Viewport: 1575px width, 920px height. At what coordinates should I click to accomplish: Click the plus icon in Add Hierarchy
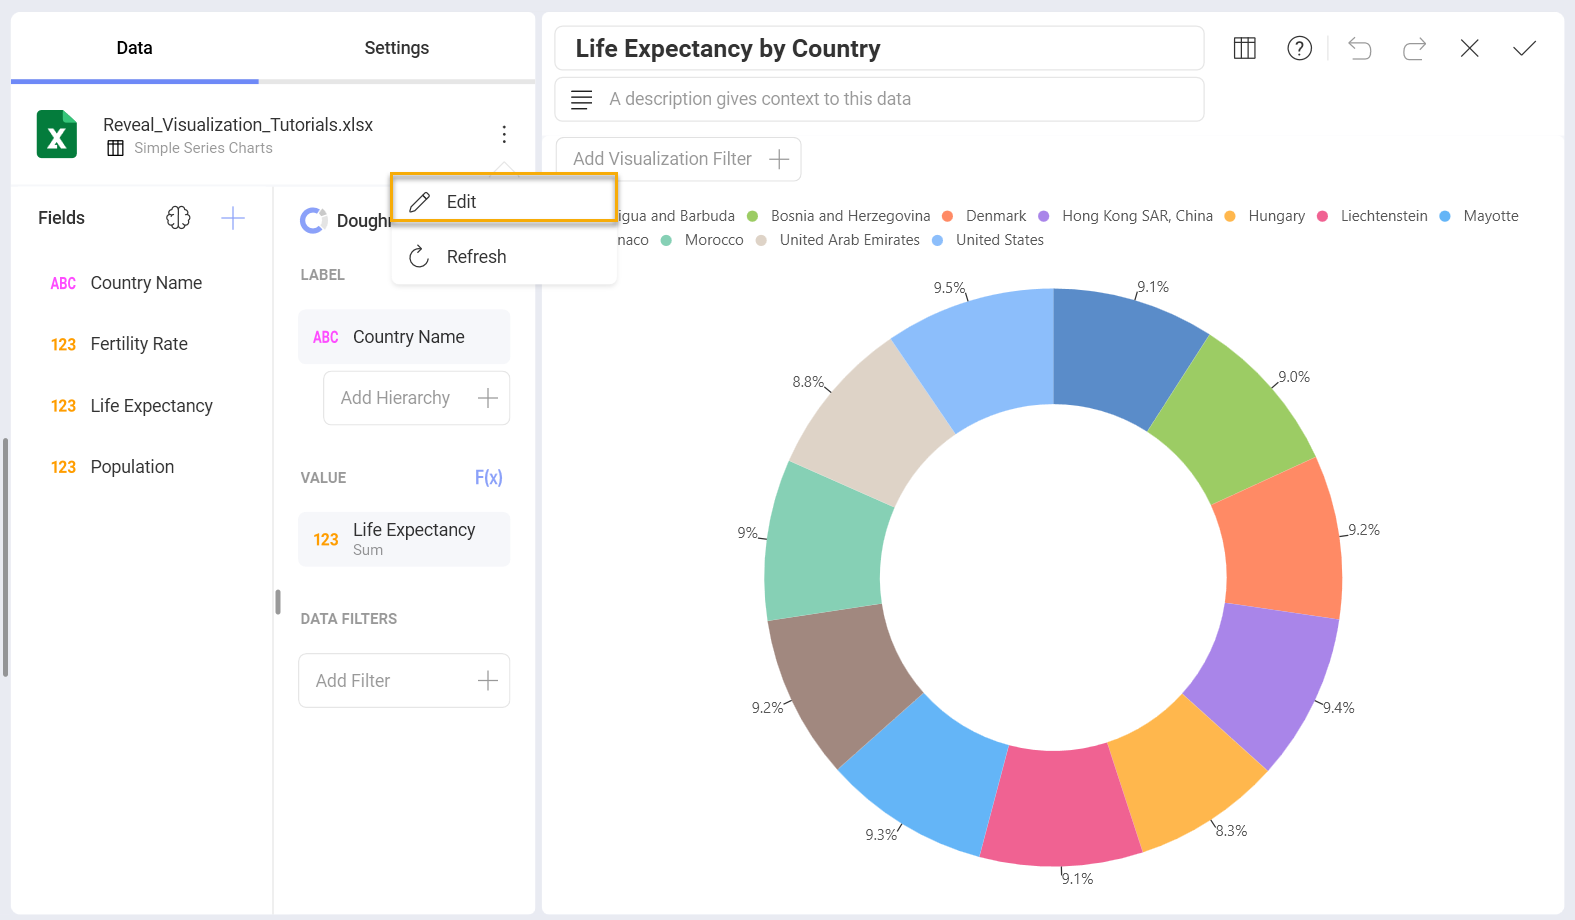(x=488, y=398)
